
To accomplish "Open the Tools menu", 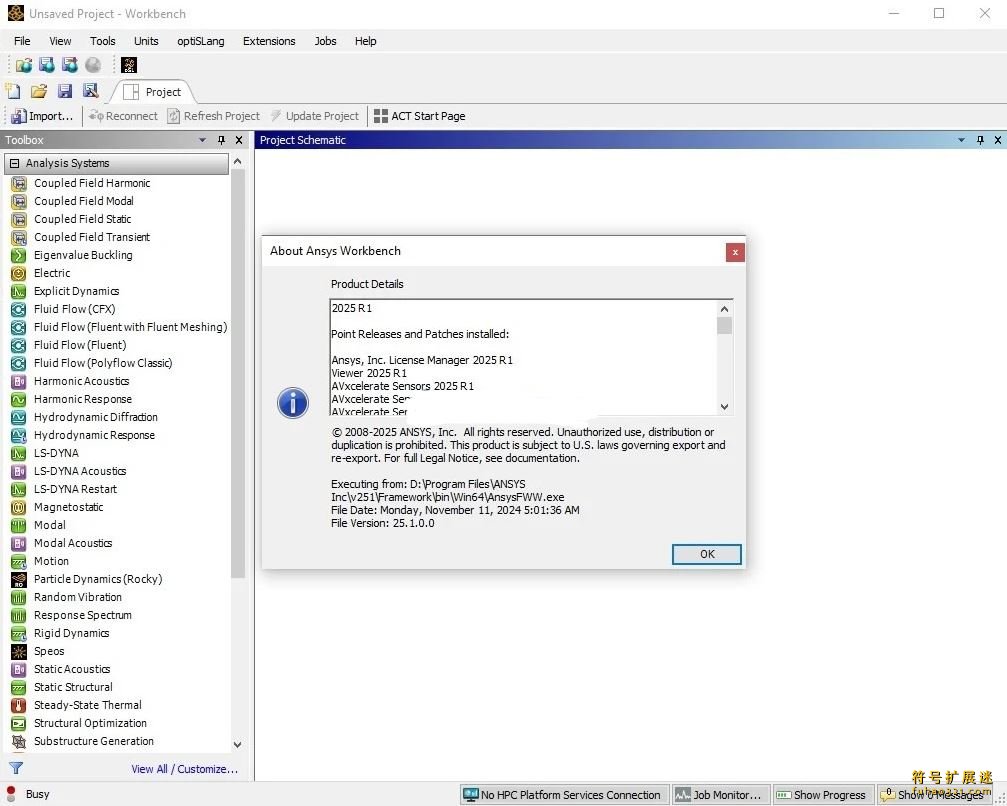I will 103,41.
